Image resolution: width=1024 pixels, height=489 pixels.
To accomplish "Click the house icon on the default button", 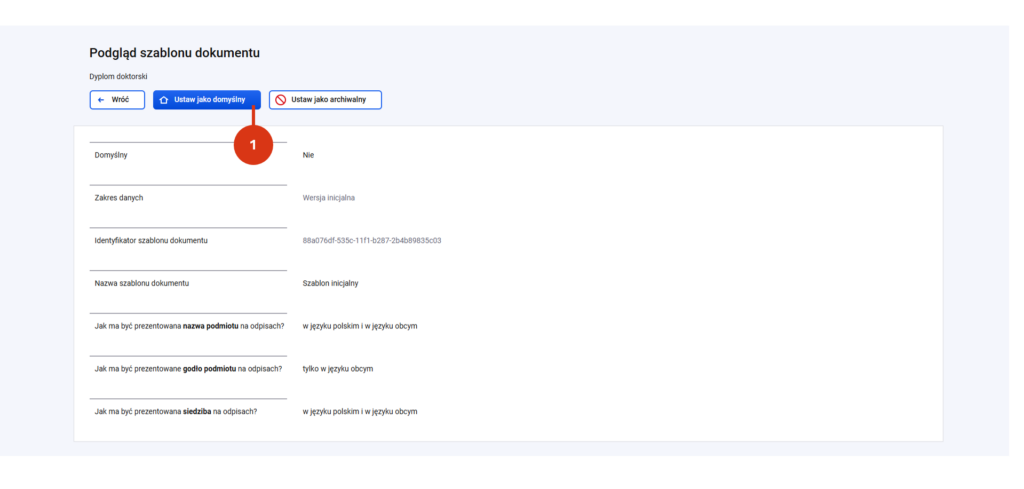I will click(164, 100).
